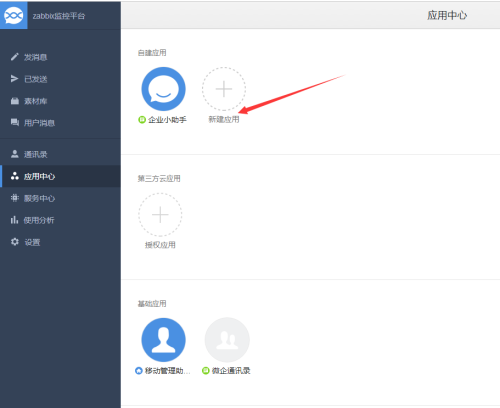The image size is (500, 408).
Task: Click the zabbix监控平台 title text
Action: (x=59, y=16)
